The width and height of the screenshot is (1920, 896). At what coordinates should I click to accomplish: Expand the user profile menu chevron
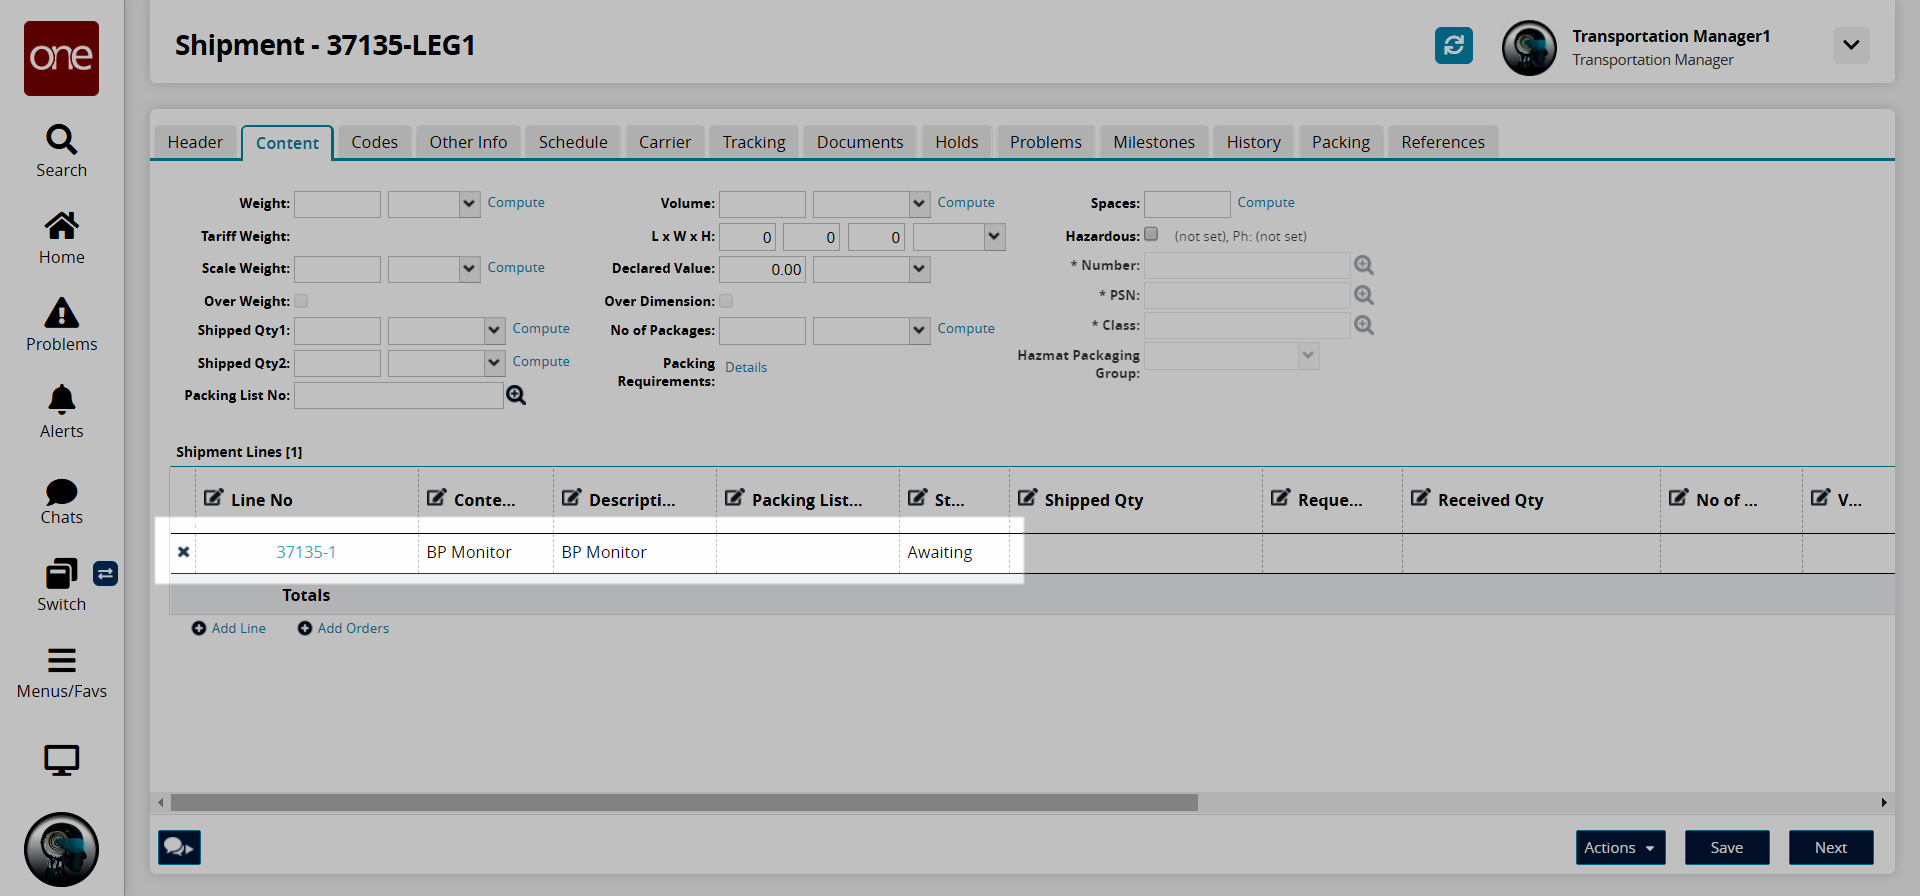tap(1850, 45)
